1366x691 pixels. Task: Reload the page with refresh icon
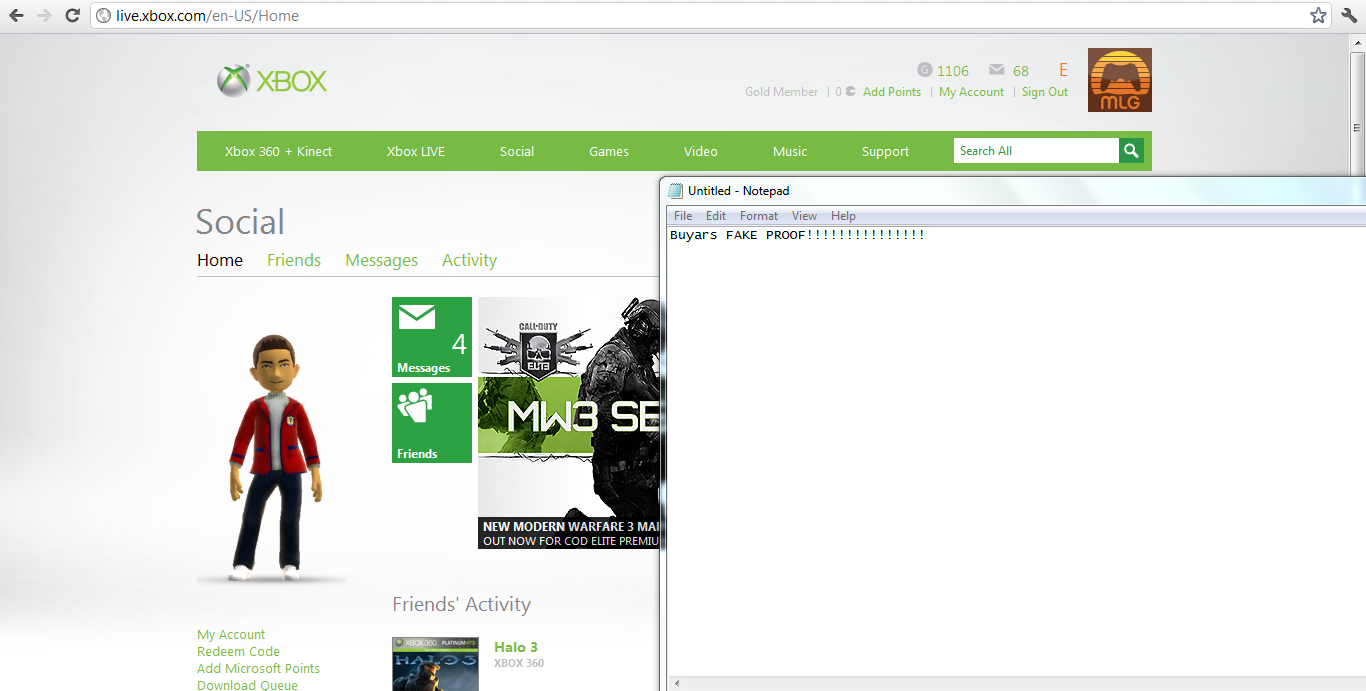click(72, 15)
